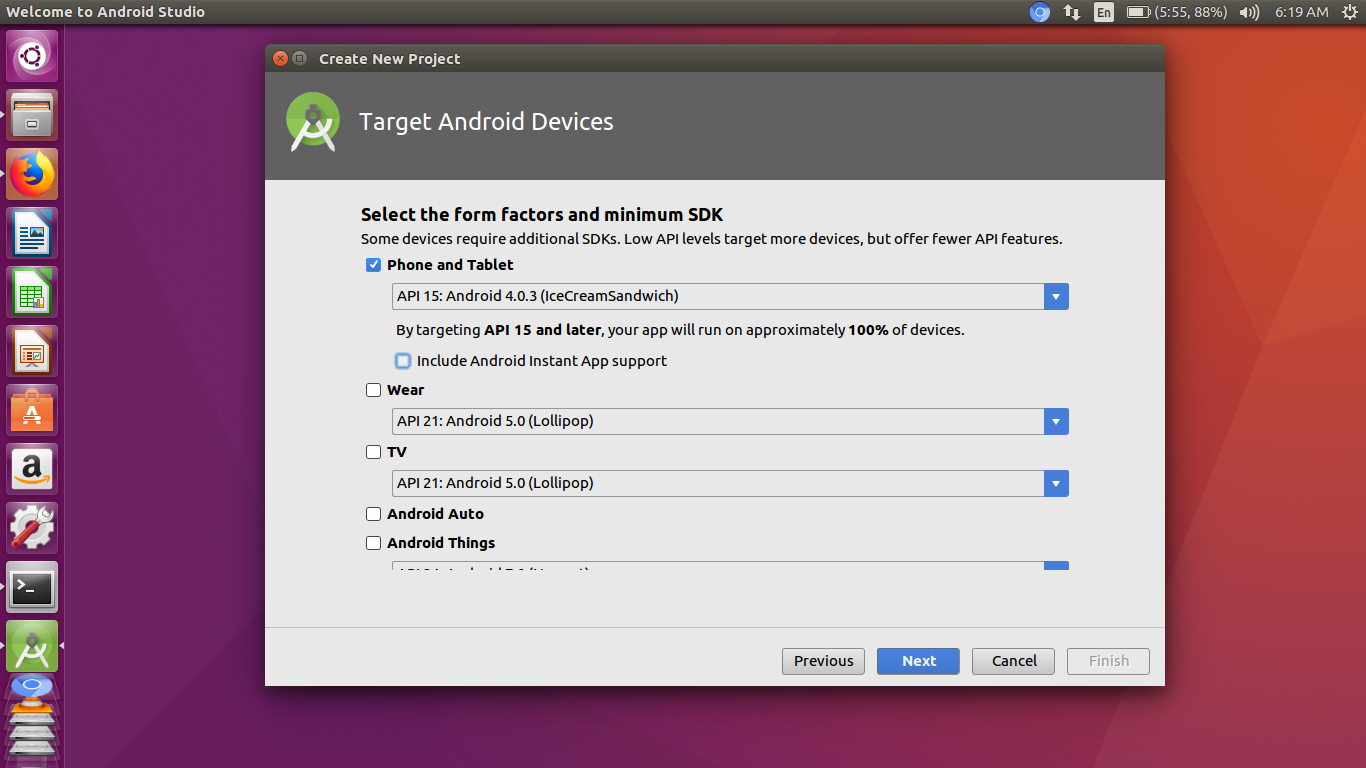Open Ubuntu dash search icon

[x=32, y=56]
